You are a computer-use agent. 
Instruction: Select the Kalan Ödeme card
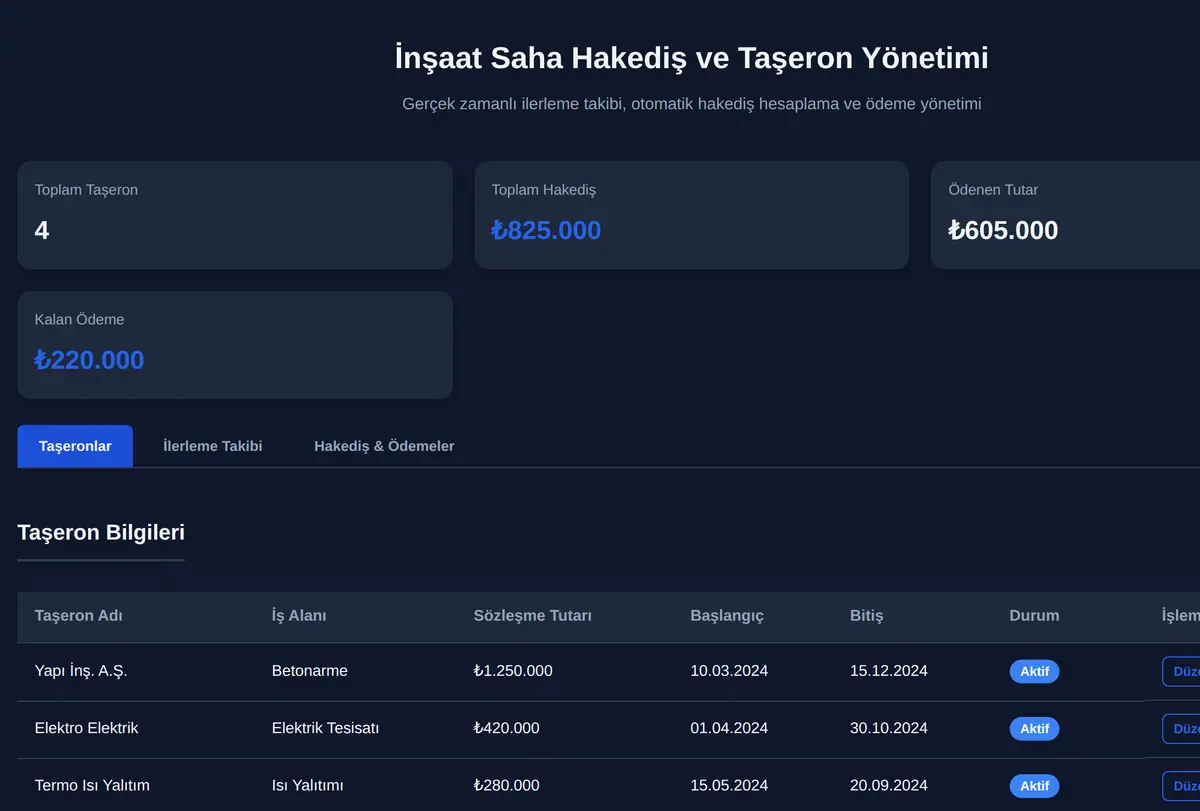(235, 345)
